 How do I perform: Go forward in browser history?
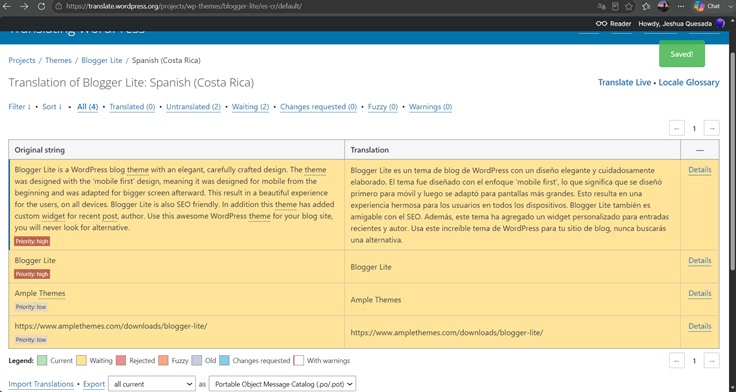point(24,6)
